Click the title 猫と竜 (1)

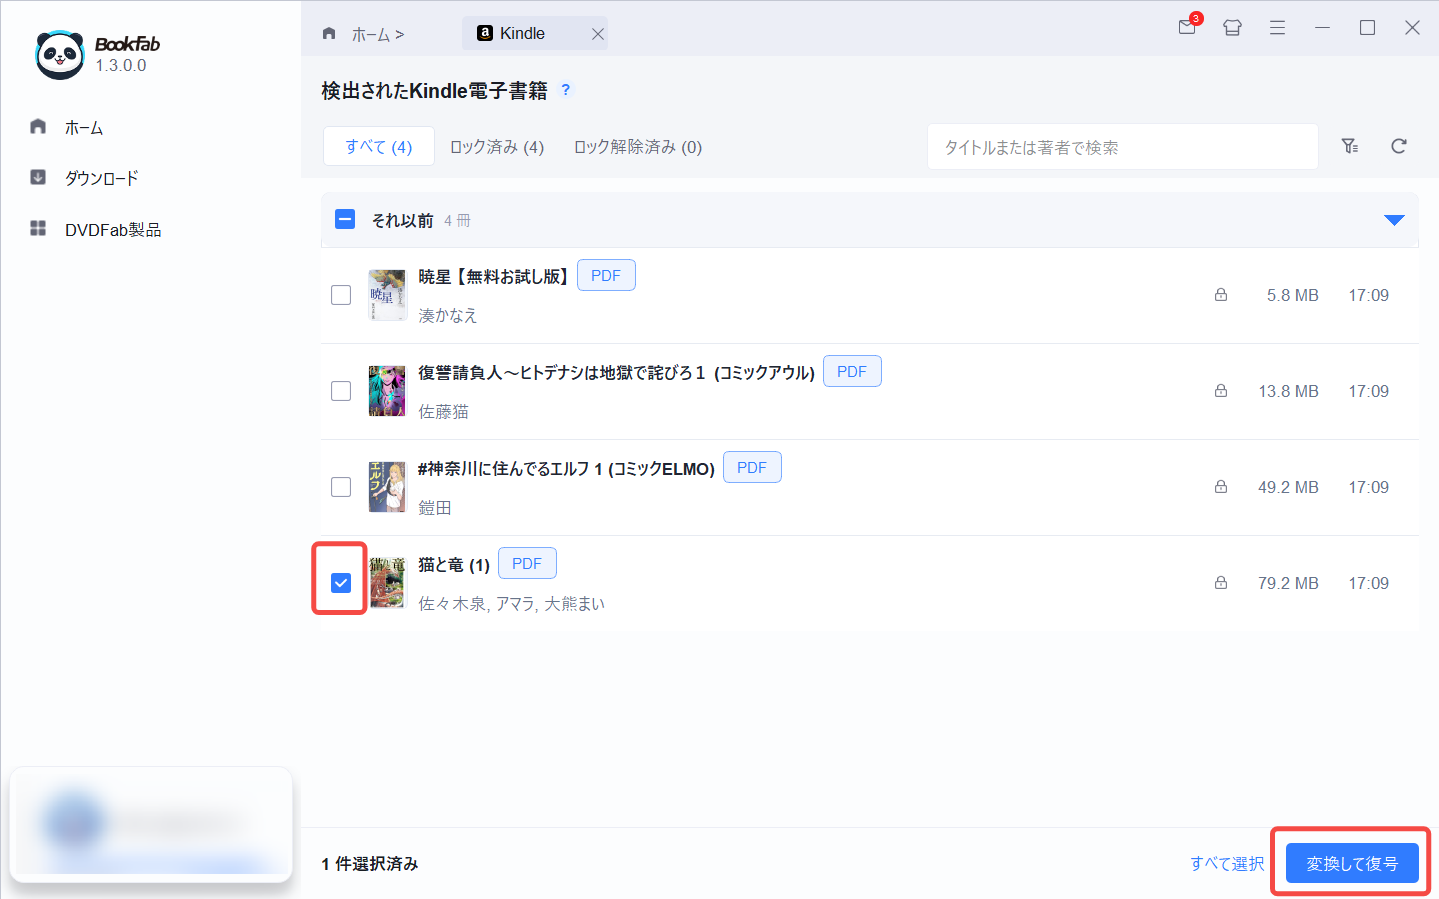point(454,565)
